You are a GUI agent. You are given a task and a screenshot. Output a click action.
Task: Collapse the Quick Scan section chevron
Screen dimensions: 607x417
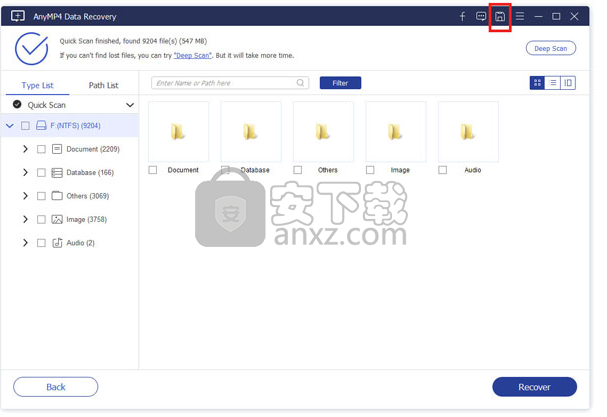tap(130, 105)
